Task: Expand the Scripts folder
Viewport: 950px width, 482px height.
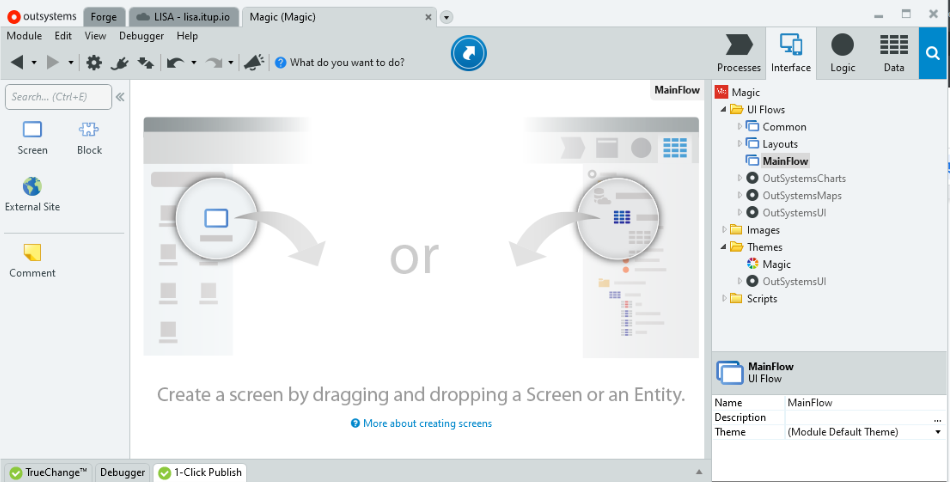Action: click(724, 298)
